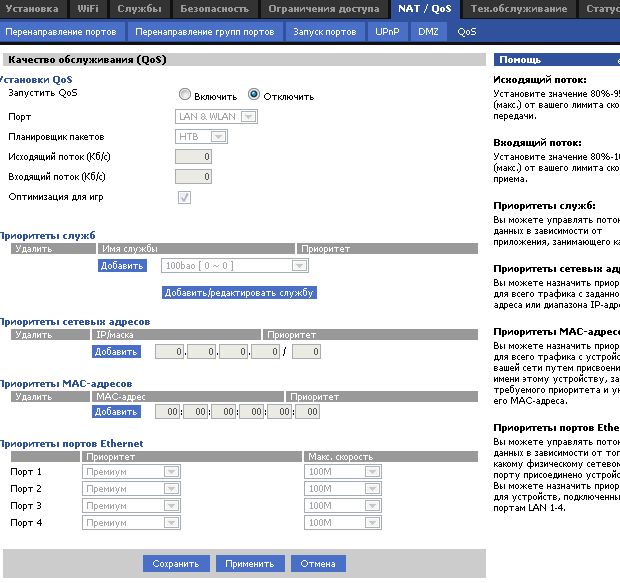Open the 'Порт' LAN & WLAN dropdown
This screenshot has width=620, height=583.
click(216, 117)
